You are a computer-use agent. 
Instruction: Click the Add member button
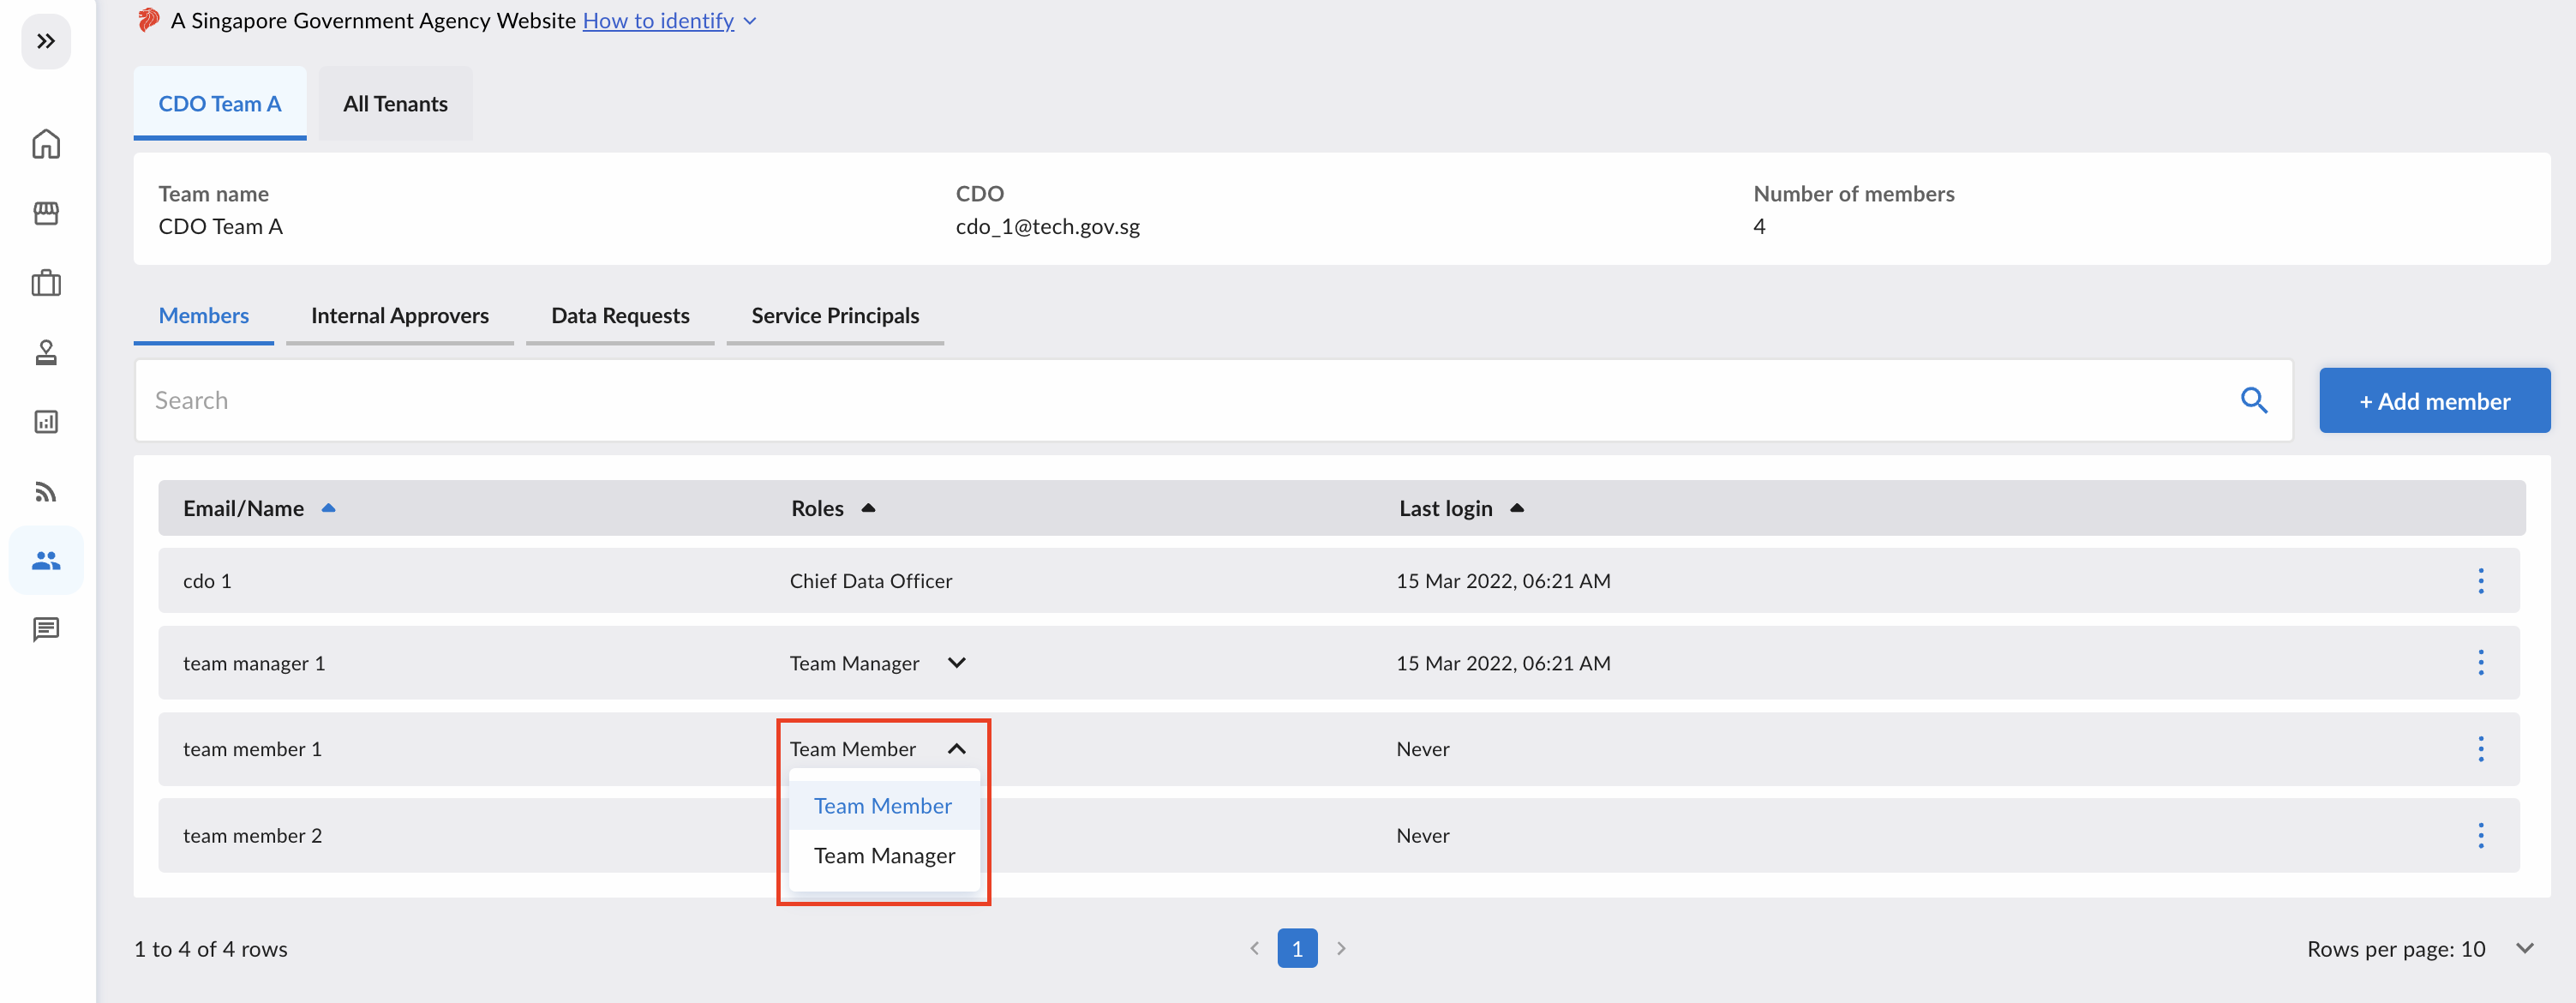pos(2435,401)
